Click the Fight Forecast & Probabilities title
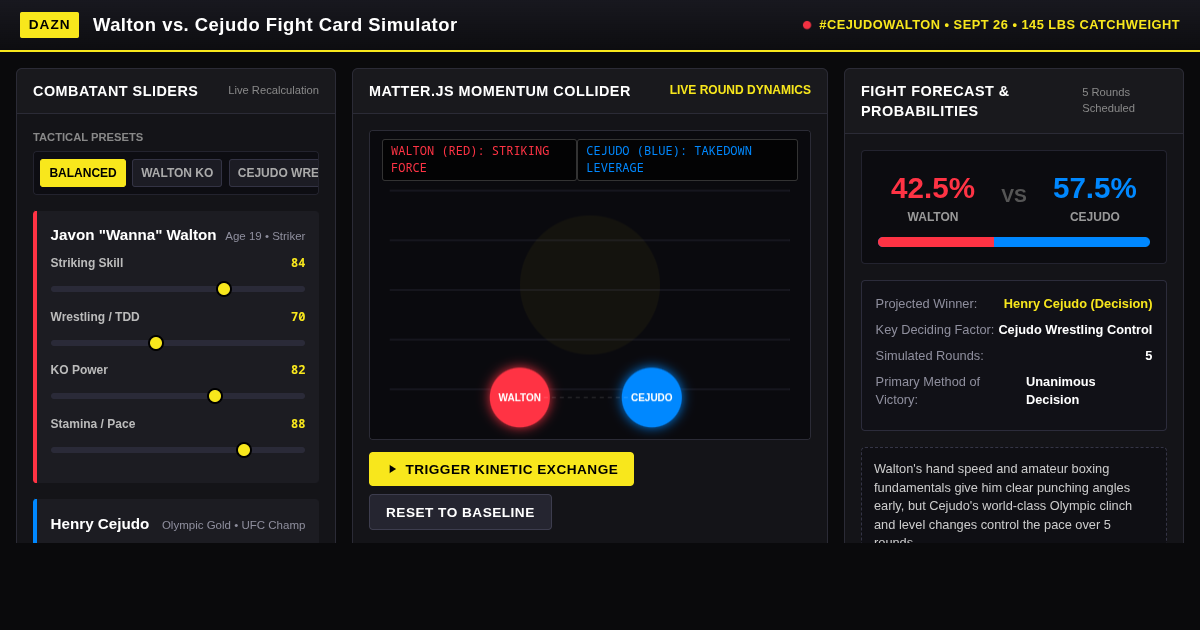 coord(935,101)
